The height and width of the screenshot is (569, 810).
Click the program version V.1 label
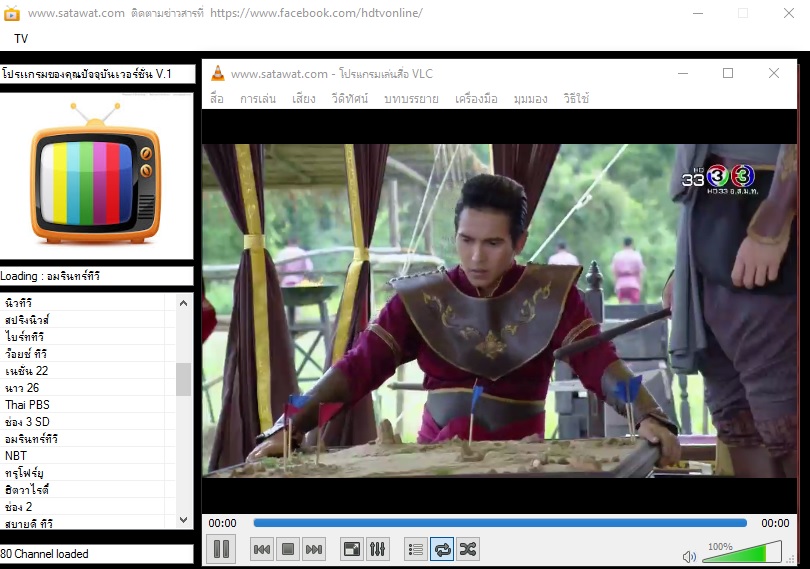point(98,74)
